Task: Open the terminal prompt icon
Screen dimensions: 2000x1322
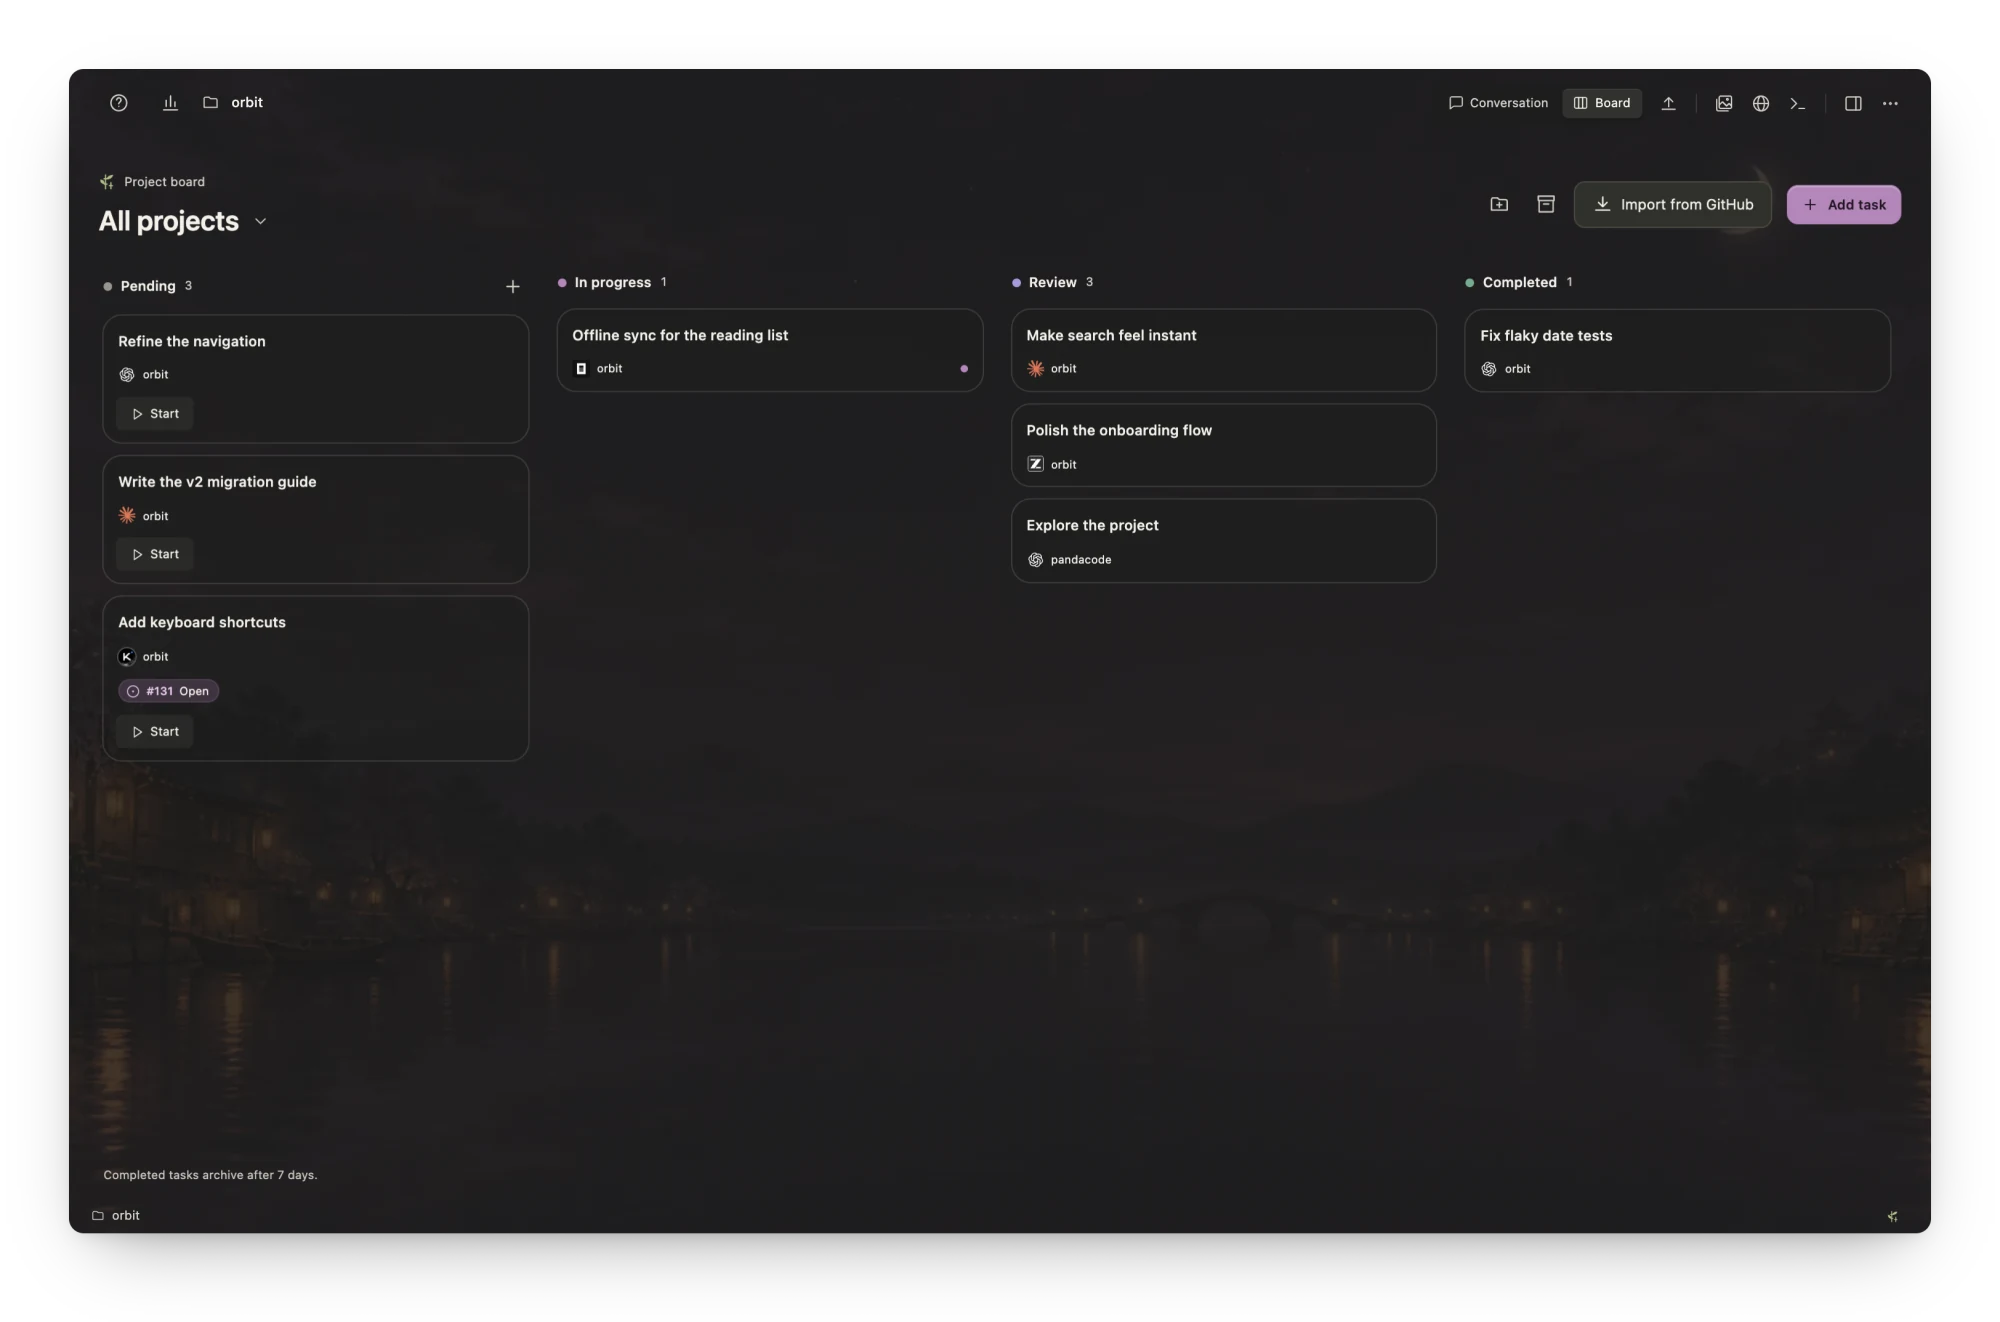Action: 1798,103
